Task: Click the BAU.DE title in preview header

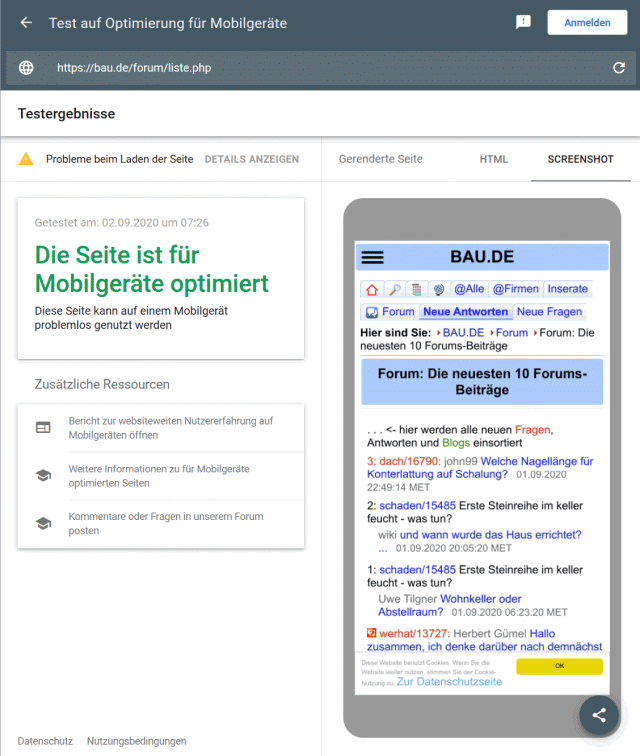Action: click(482, 257)
